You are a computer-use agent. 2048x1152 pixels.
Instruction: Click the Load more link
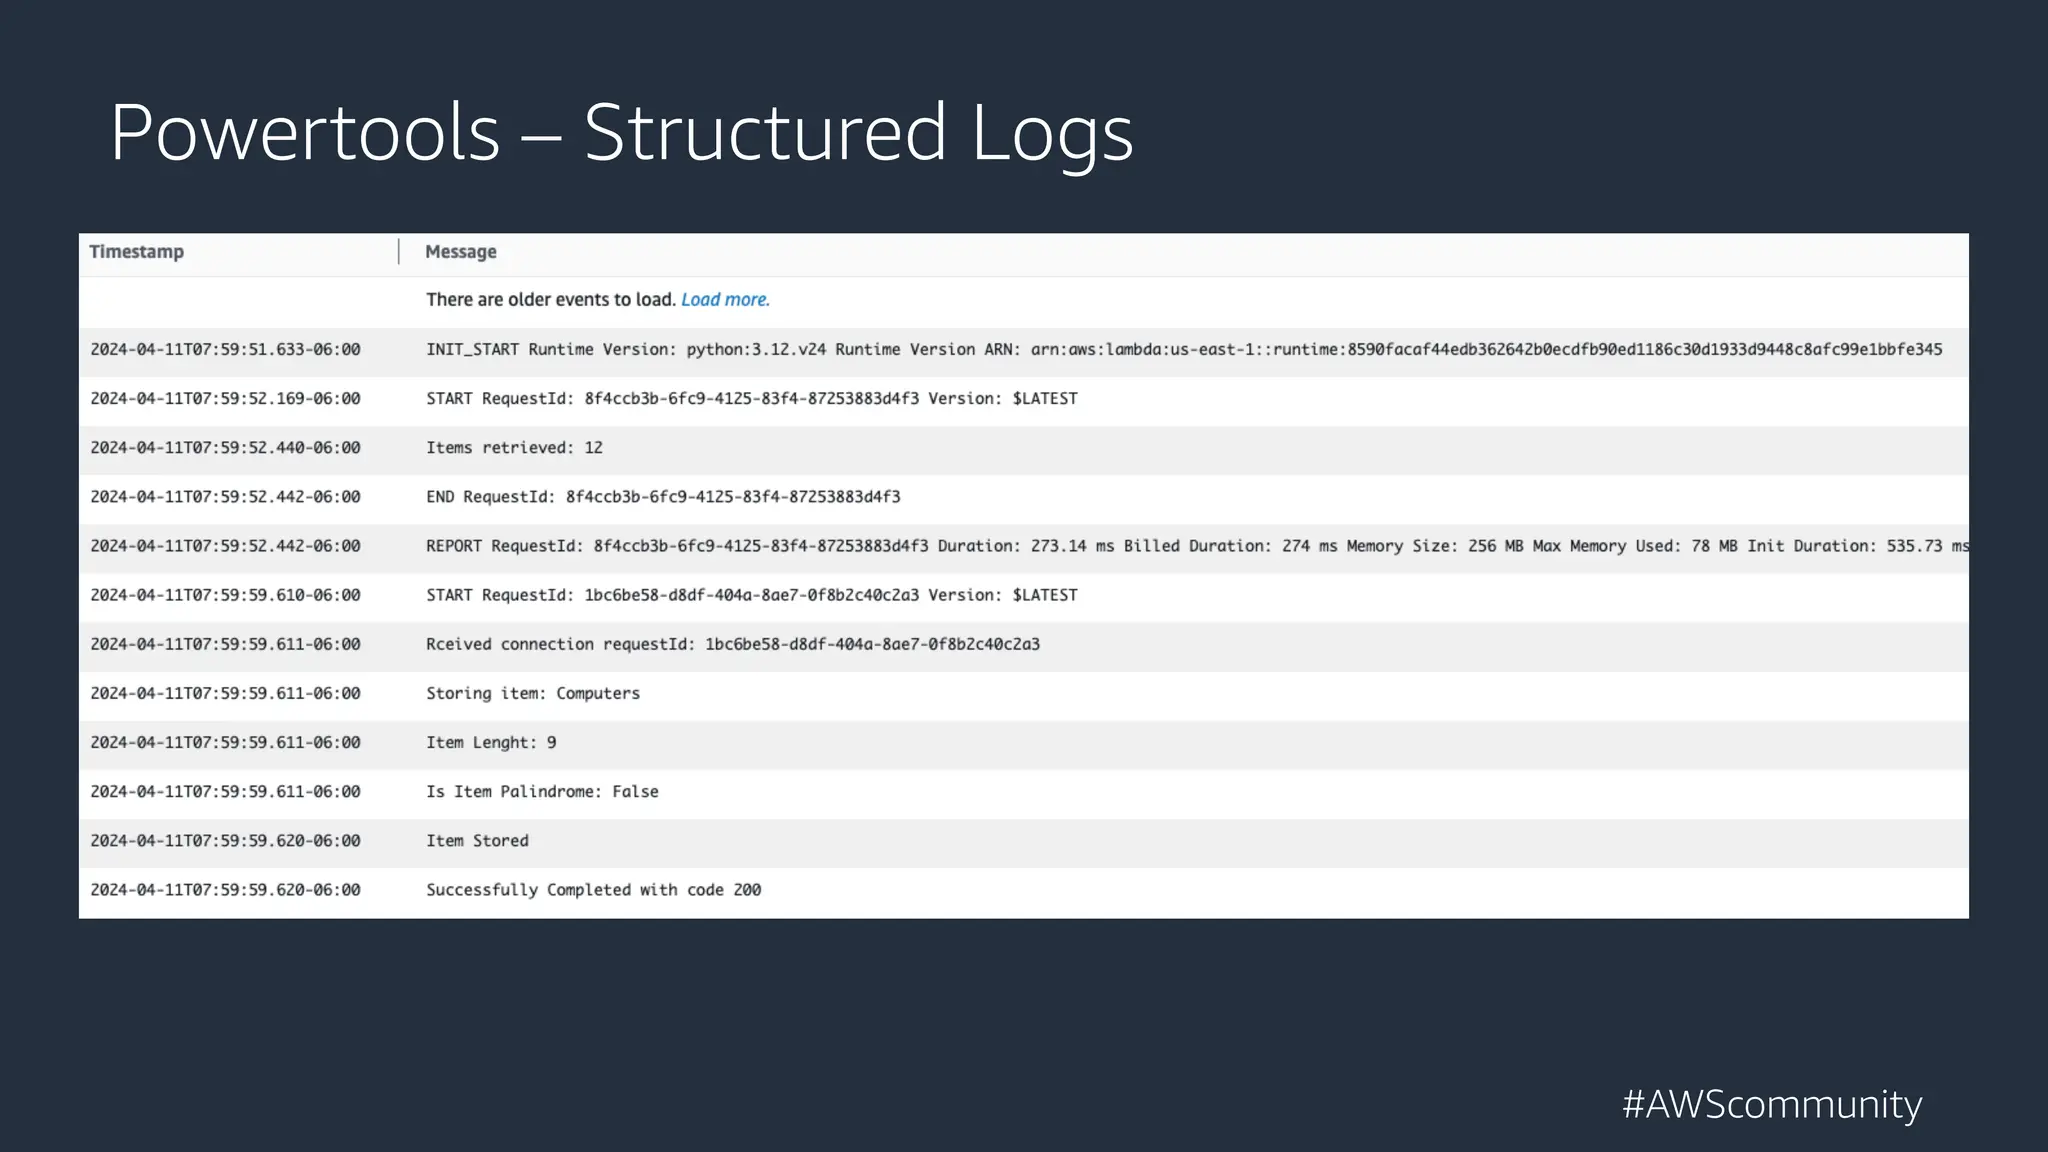pos(726,299)
